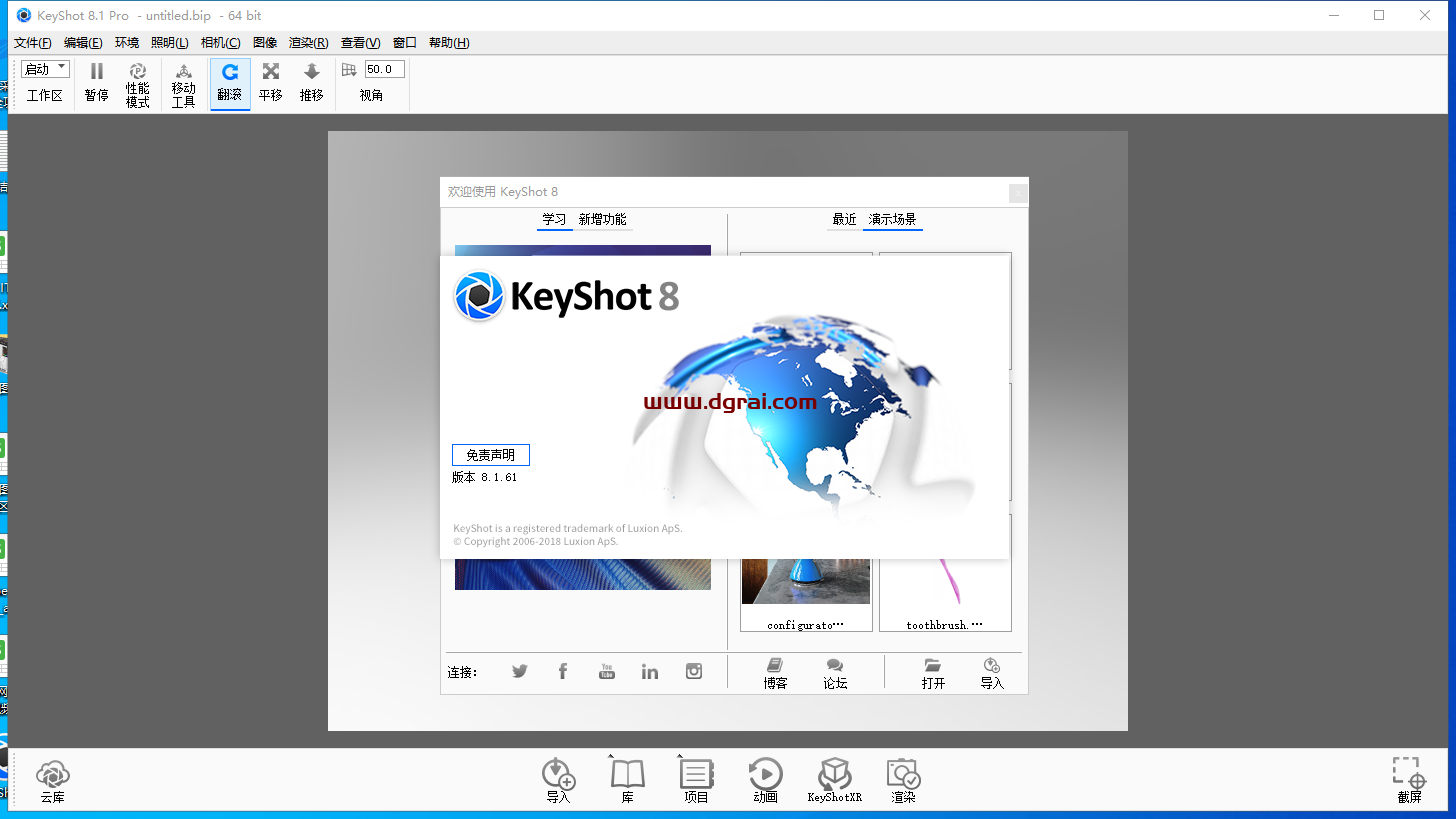The width and height of the screenshot is (1456, 819).
Task: Open KeyShot's Twitter page
Action: pyautogui.click(x=519, y=671)
